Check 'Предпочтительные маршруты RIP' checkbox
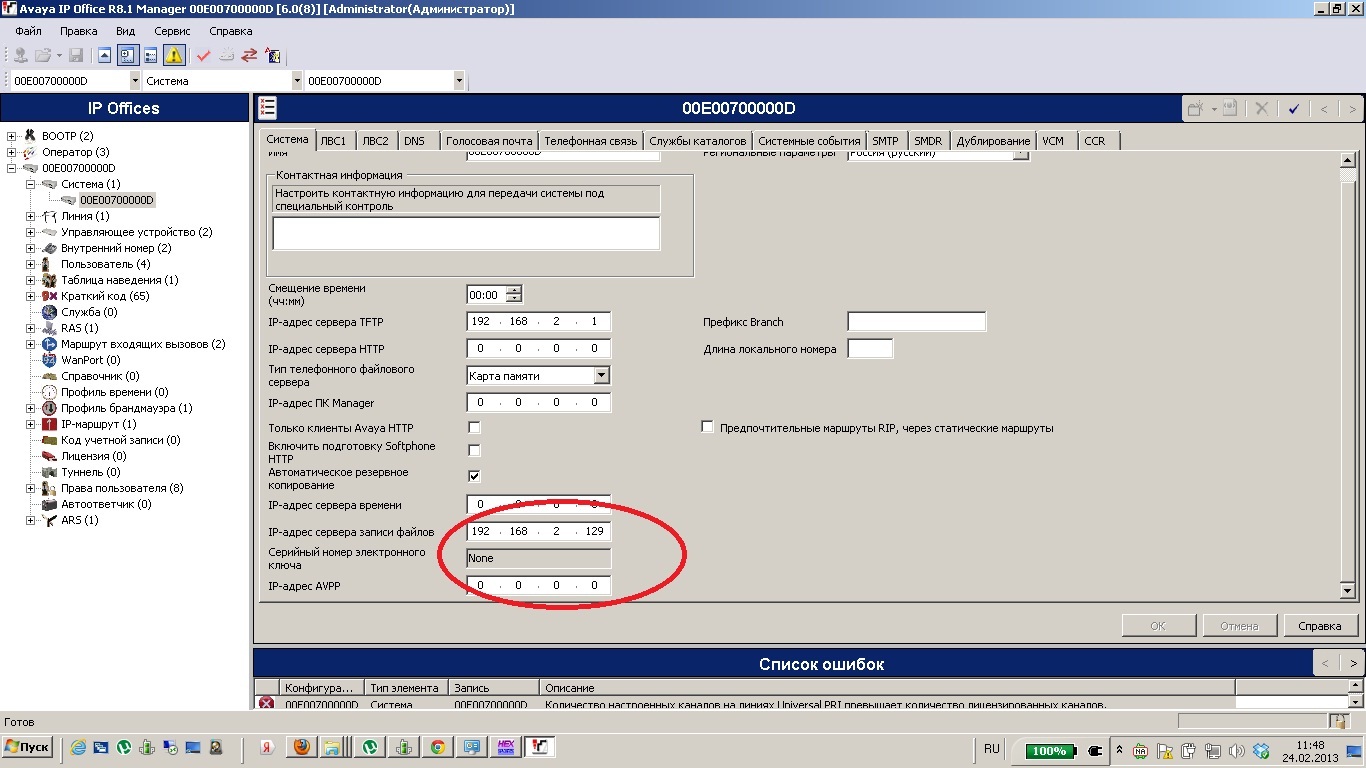Screen dimensions: 1366x768 click(x=708, y=428)
